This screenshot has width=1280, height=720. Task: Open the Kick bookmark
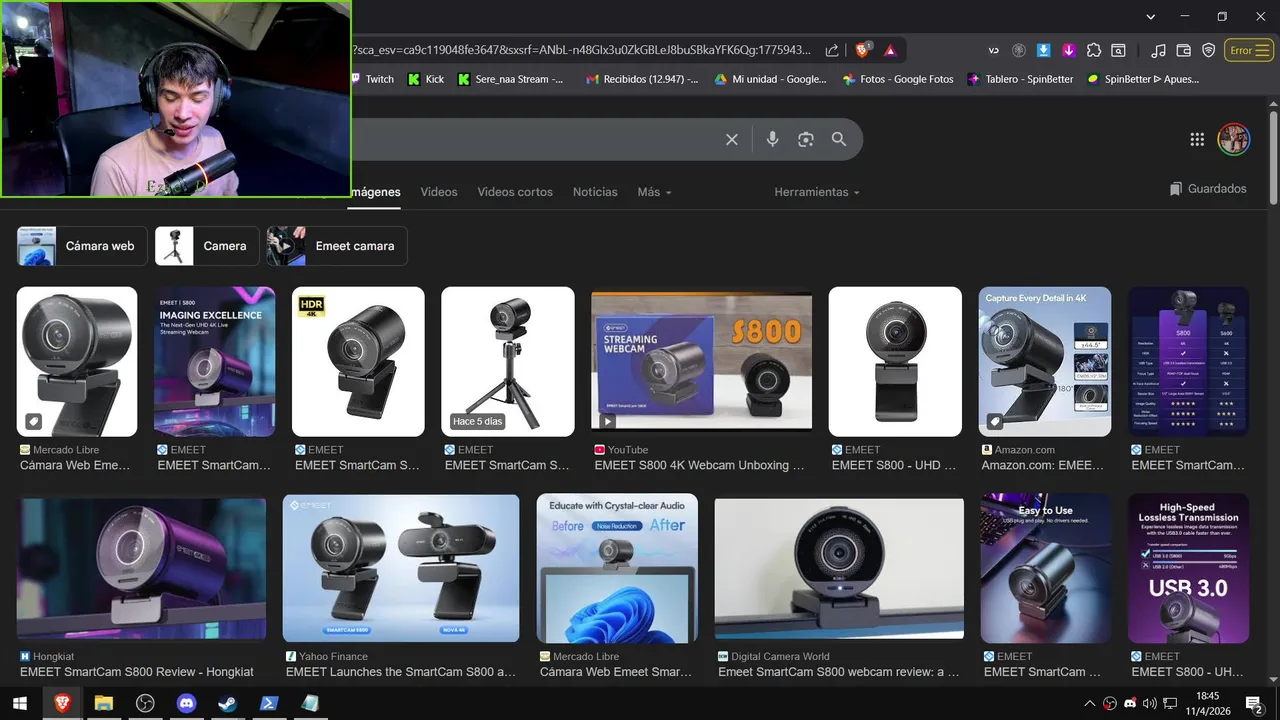(x=426, y=79)
